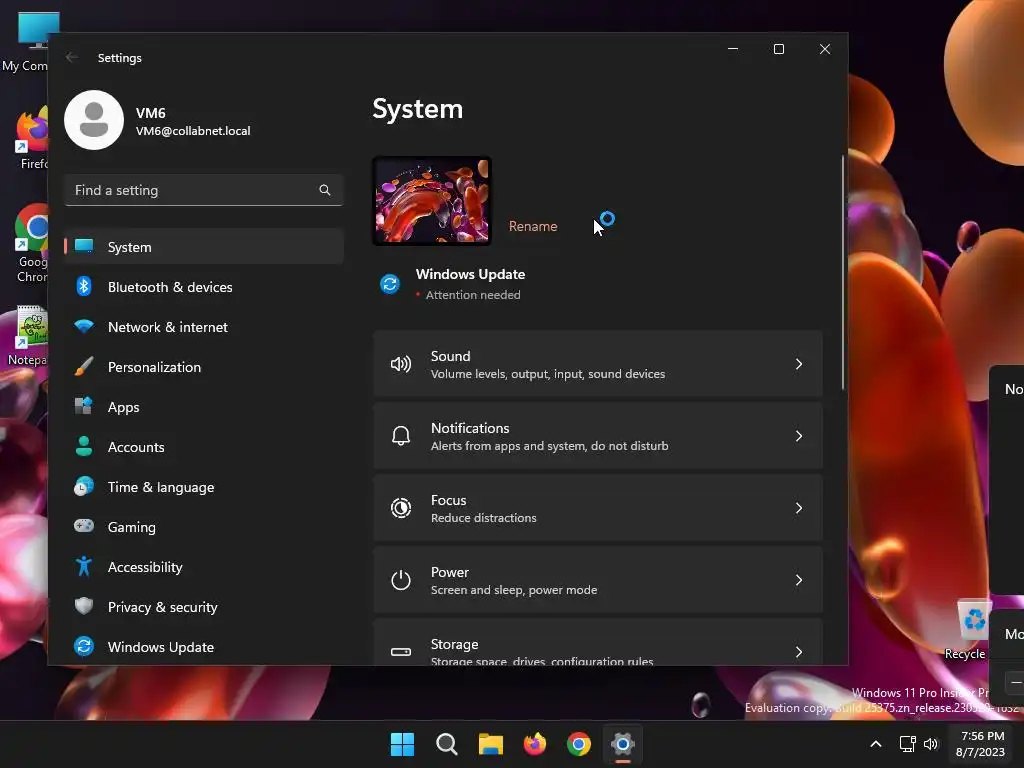1024x768 pixels.
Task: Click the volume icon in system tray
Action: [931, 744]
